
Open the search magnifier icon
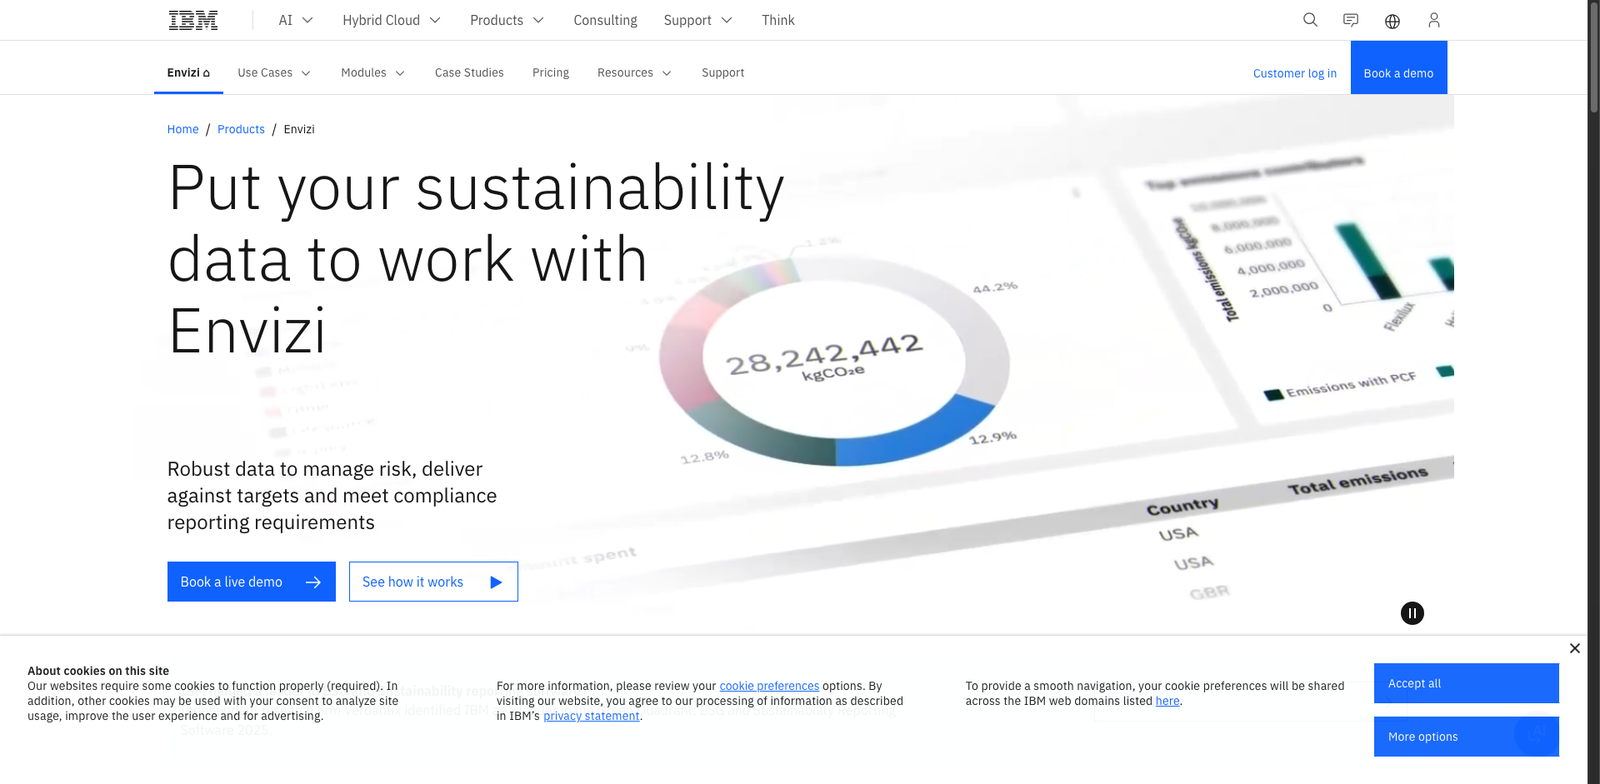1310,20
